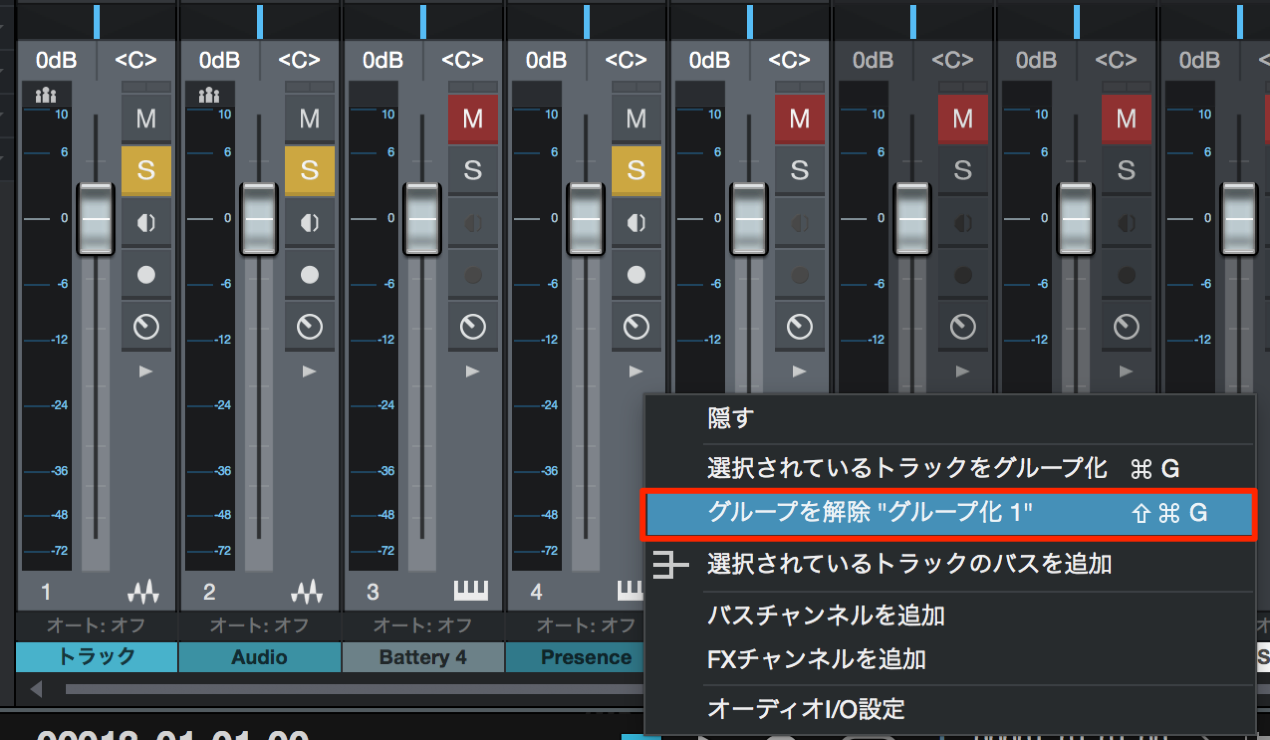
Task: Unsolo the Presence channel
Action: [636, 170]
